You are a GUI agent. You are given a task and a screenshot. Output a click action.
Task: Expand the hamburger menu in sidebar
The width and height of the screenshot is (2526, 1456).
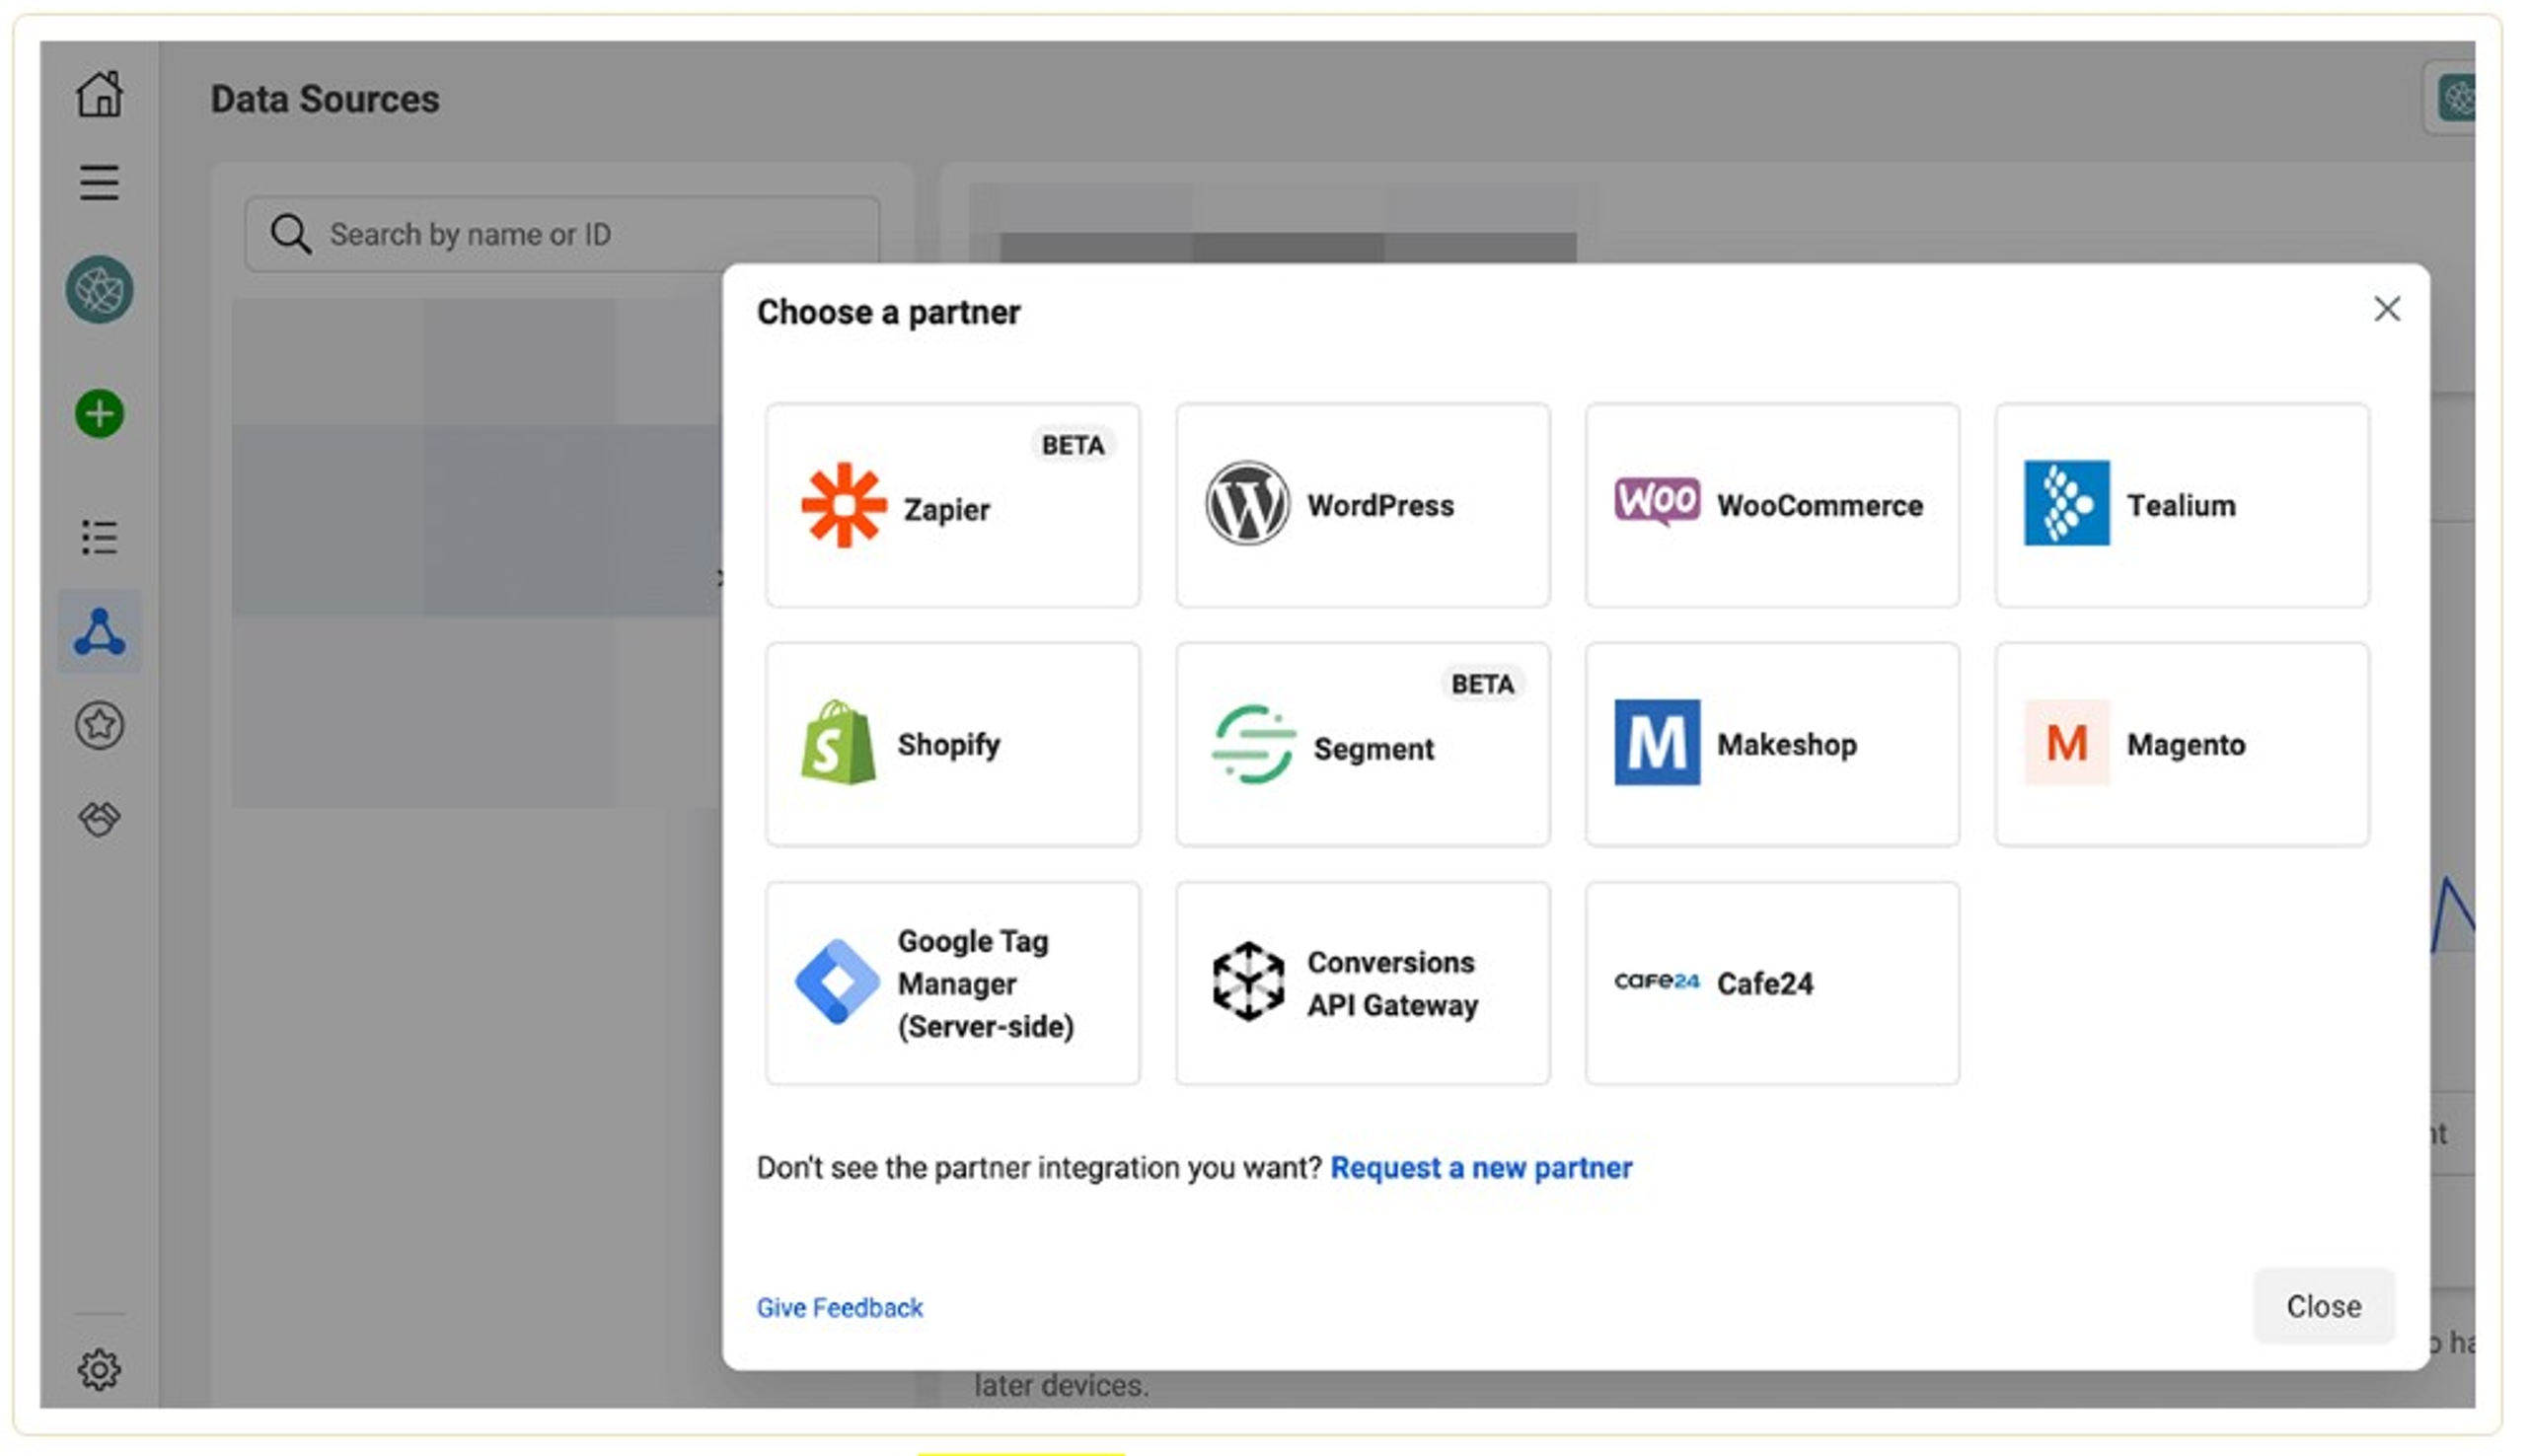coord(99,183)
